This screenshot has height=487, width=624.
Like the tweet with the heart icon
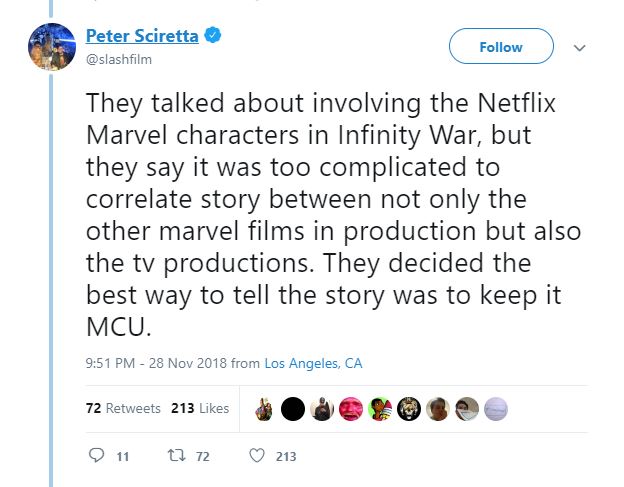pyautogui.click(x=256, y=456)
